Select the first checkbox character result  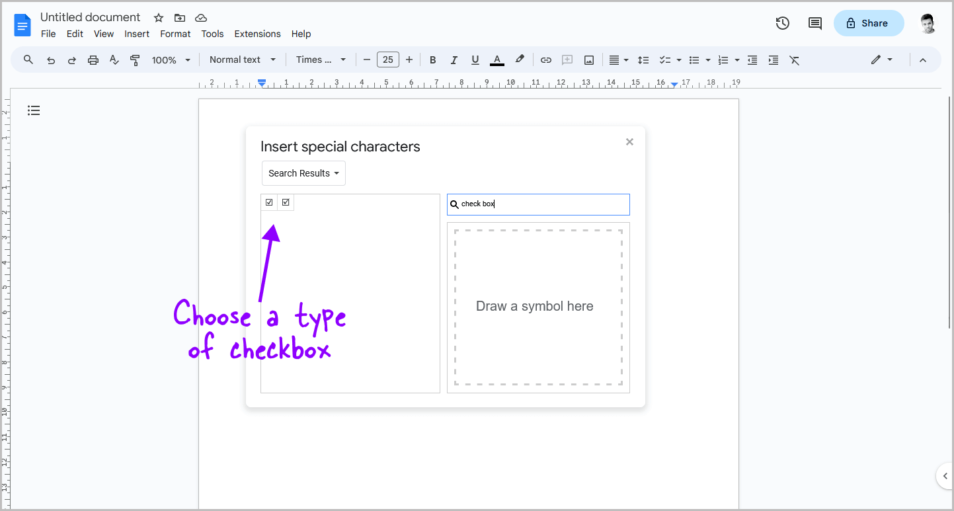[x=270, y=203]
